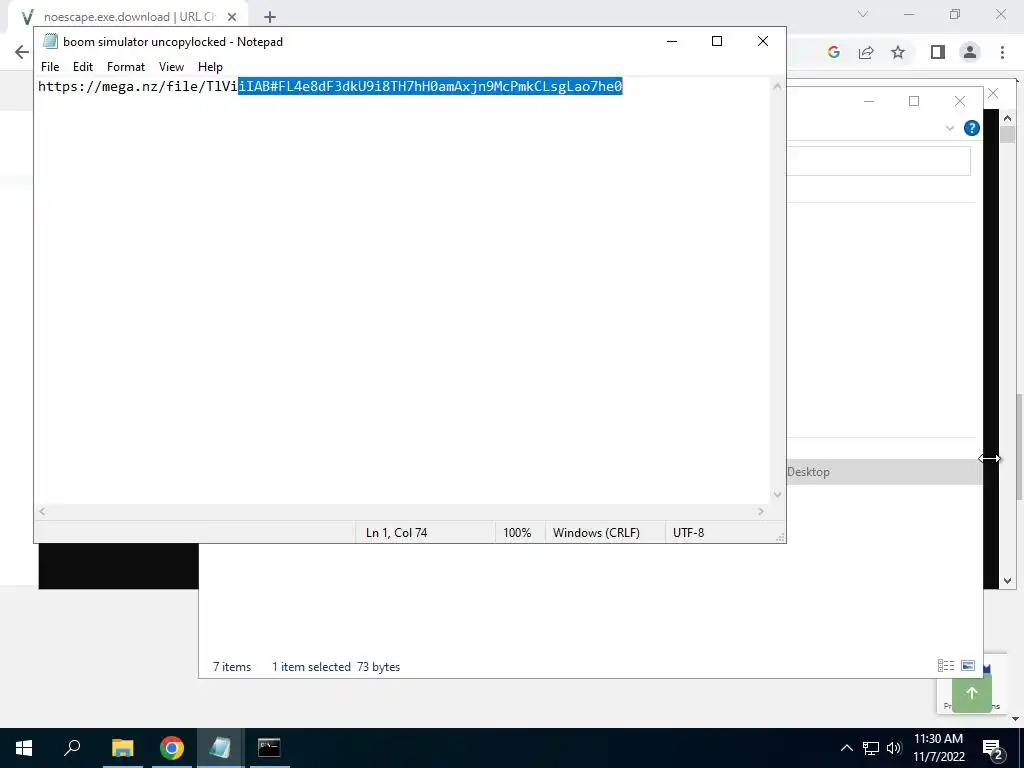Show hidden system tray icons
The width and height of the screenshot is (1024, 768).
846,748
